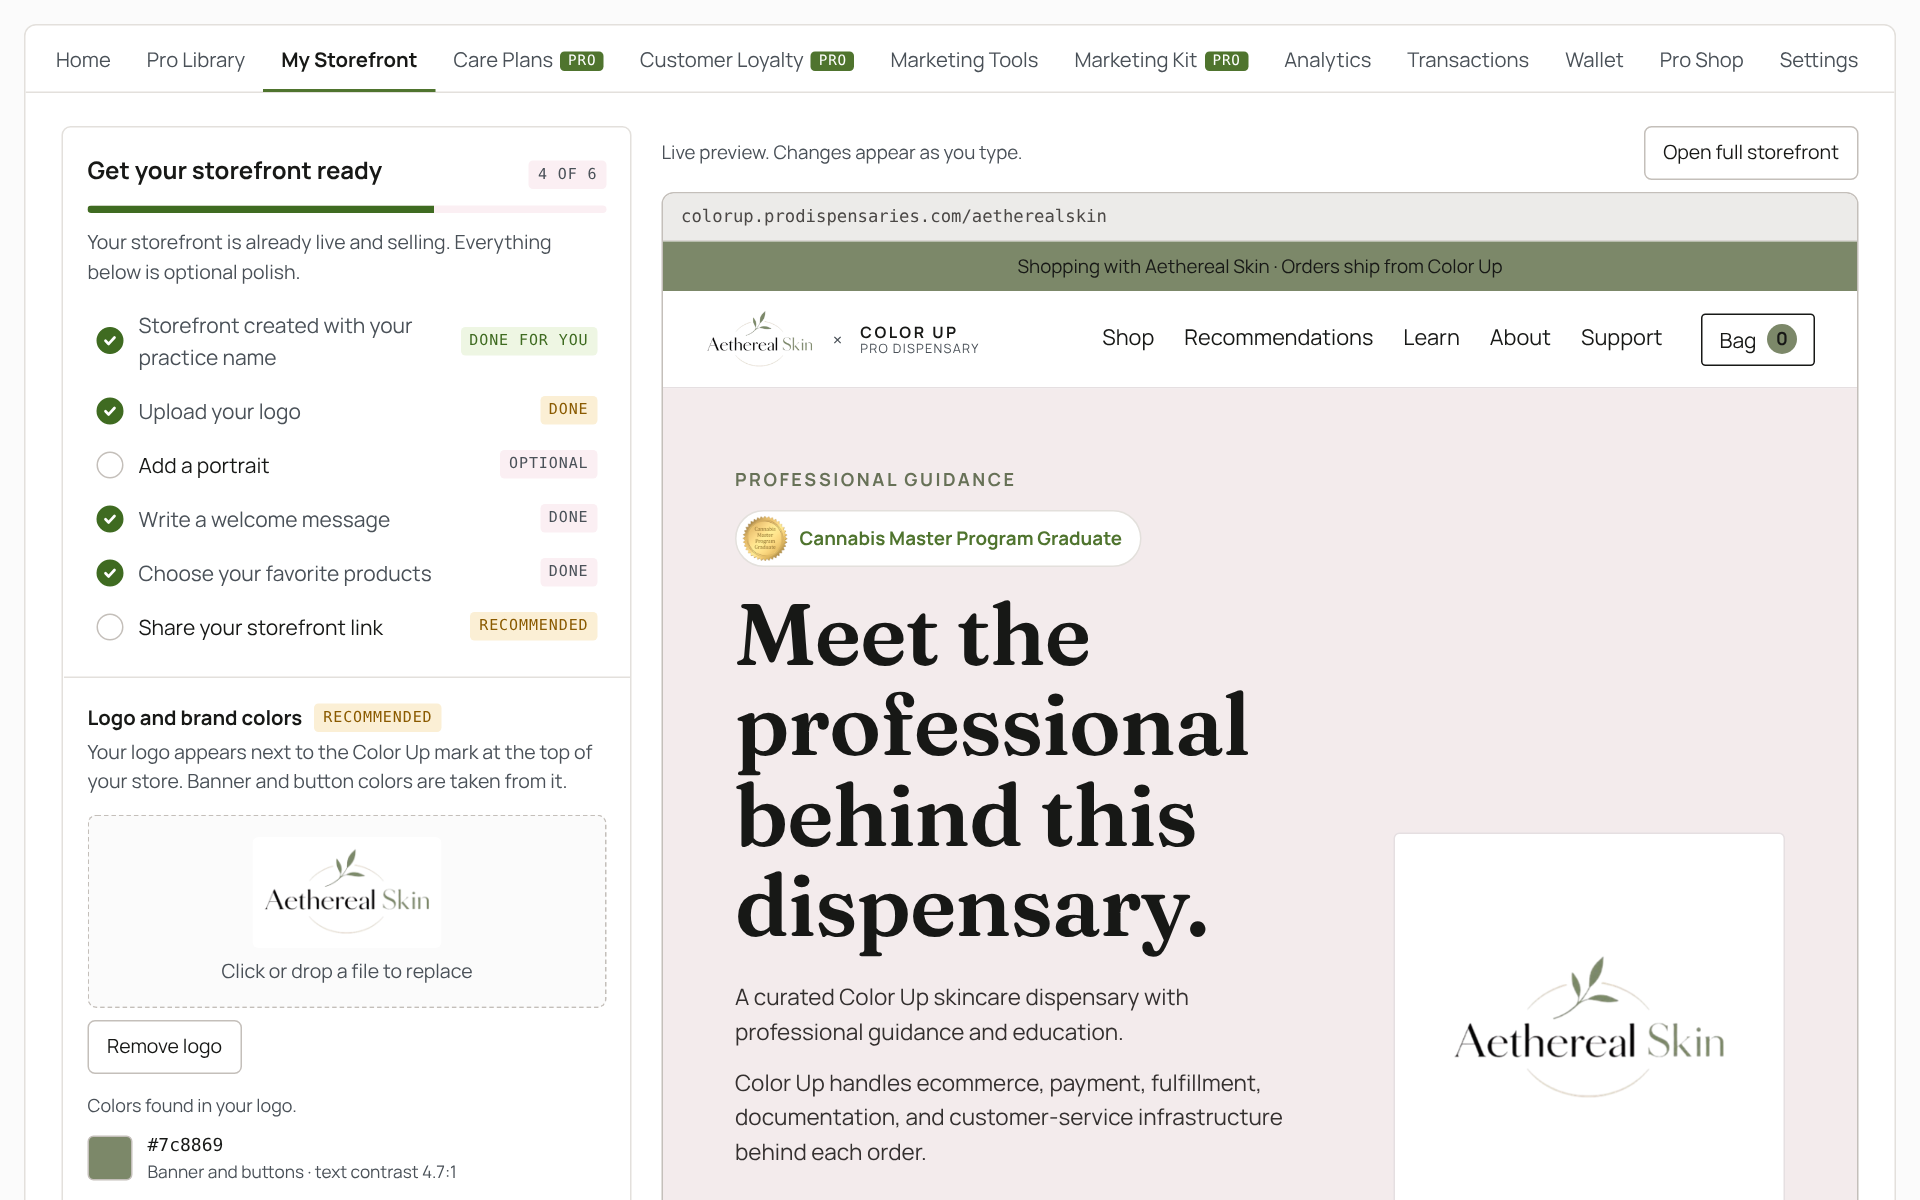The height and width of the screenshot is (1200, 1920).
Task: Open the Analytics tab
Action: tap(1327, 60)
